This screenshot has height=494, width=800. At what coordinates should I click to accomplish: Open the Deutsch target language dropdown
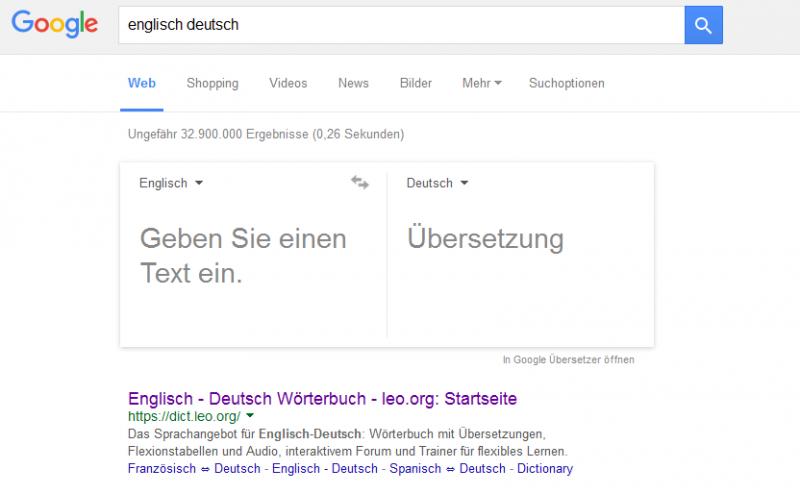[x=437, y=183]
